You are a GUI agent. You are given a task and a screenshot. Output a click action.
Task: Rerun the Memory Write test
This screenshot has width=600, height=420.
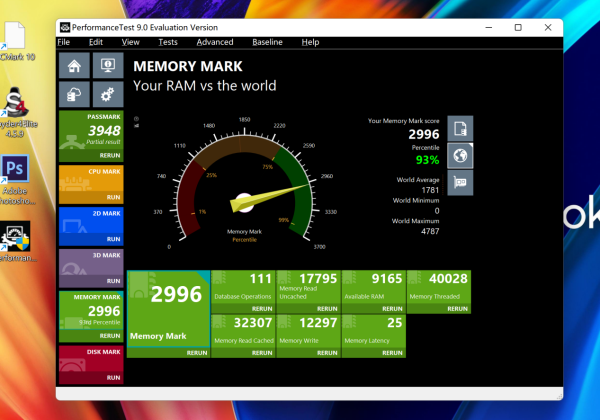[x=327, y=353]
